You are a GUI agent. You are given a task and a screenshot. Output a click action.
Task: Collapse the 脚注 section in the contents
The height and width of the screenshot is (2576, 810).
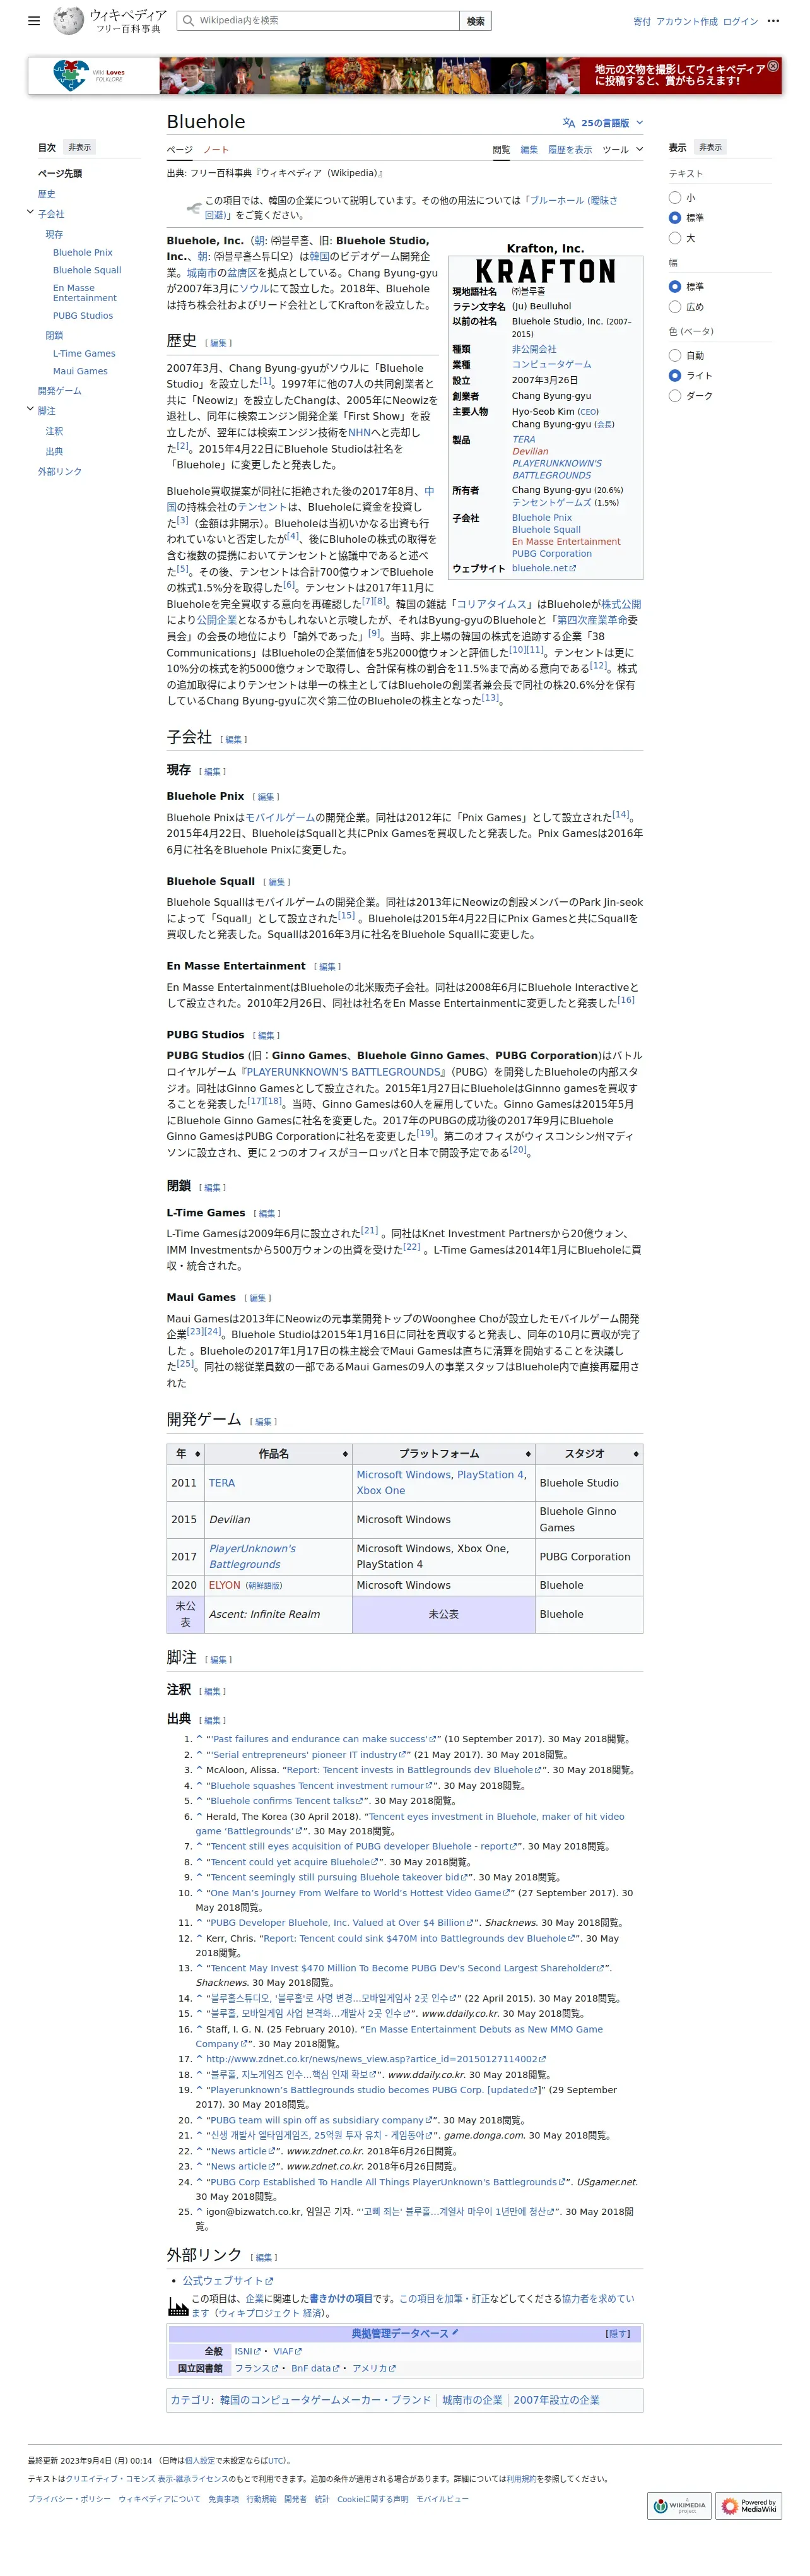tap(30, 410)
